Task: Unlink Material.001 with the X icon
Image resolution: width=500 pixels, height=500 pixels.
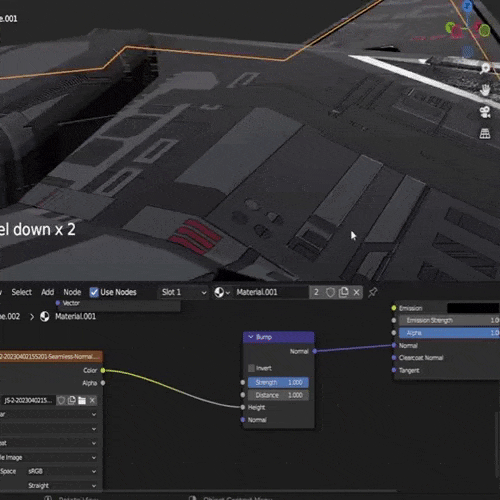Action: 356,292
